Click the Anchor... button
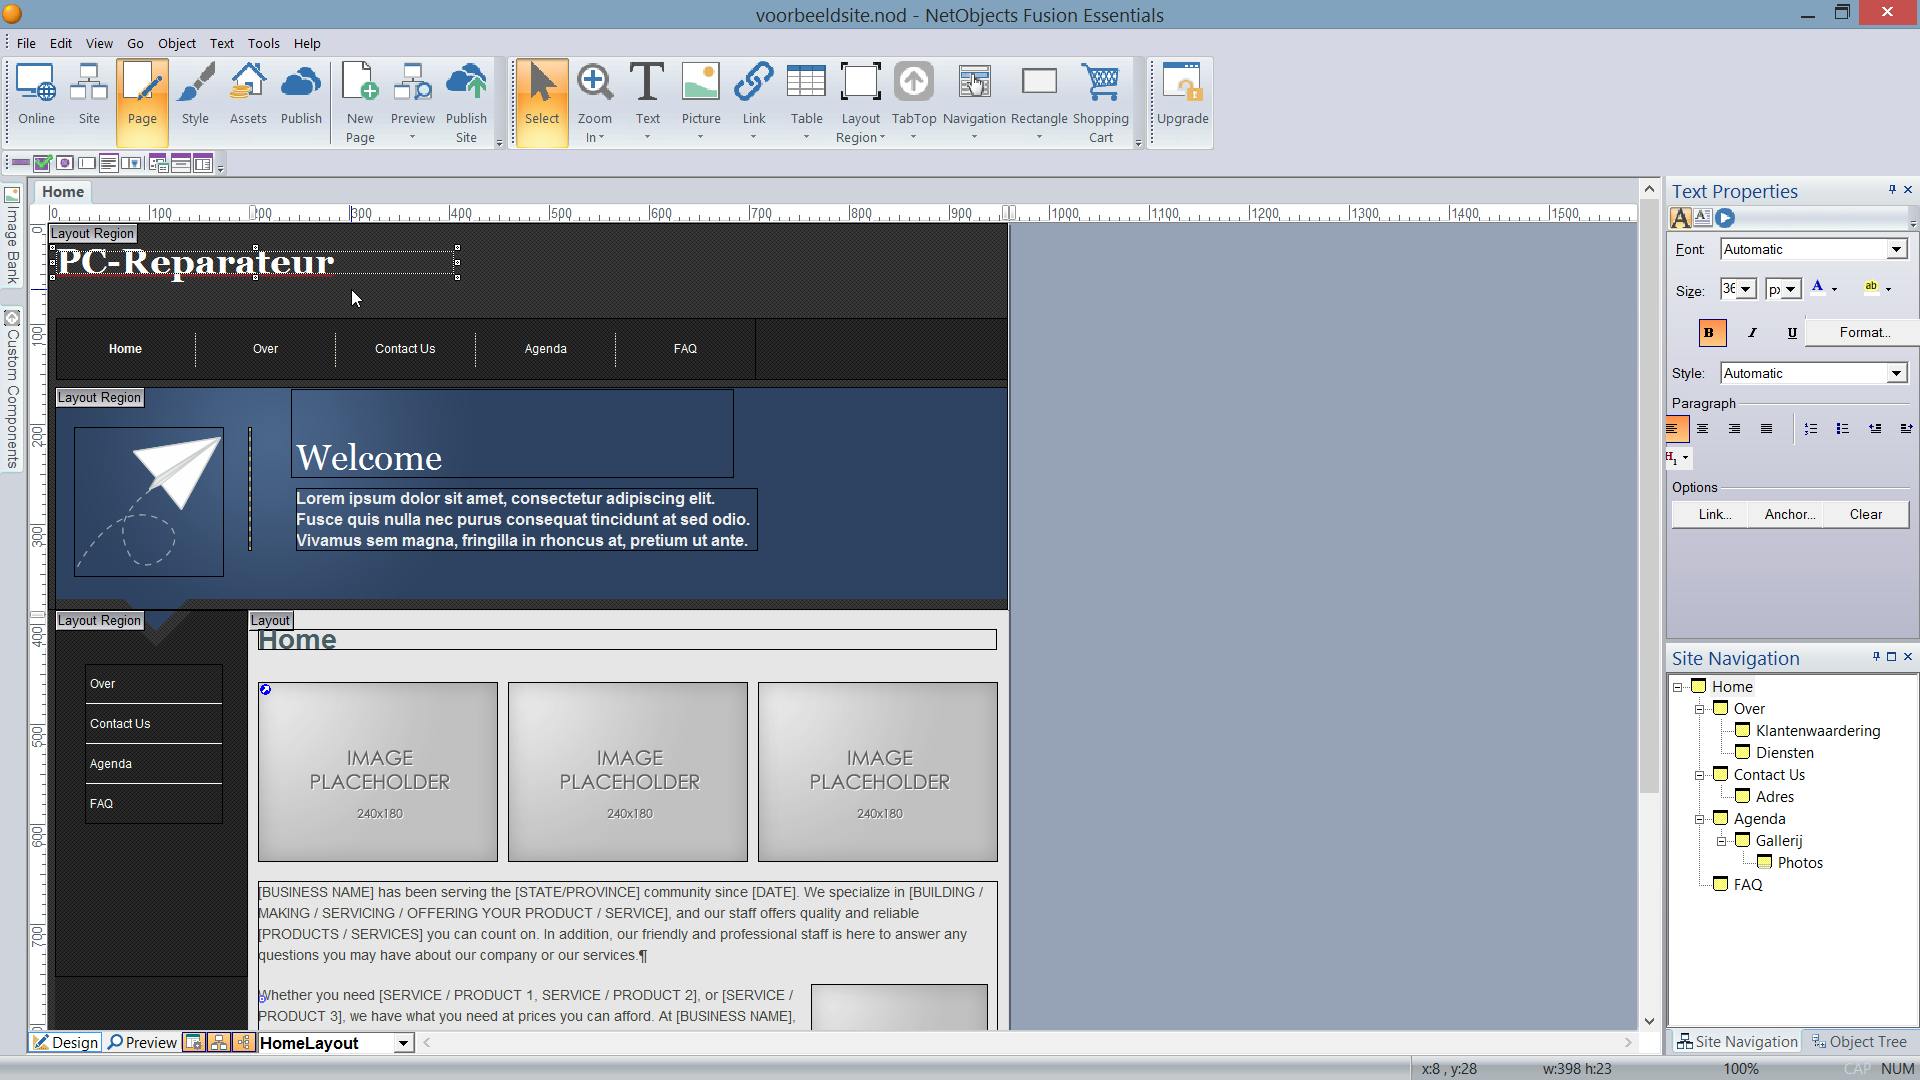The image size is (1920, 1080). coord(1789,514)
